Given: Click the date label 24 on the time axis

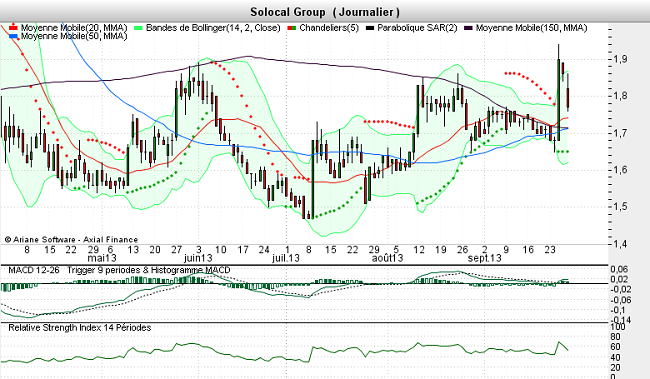Looking at the screenshot, I should coord(264,250).
